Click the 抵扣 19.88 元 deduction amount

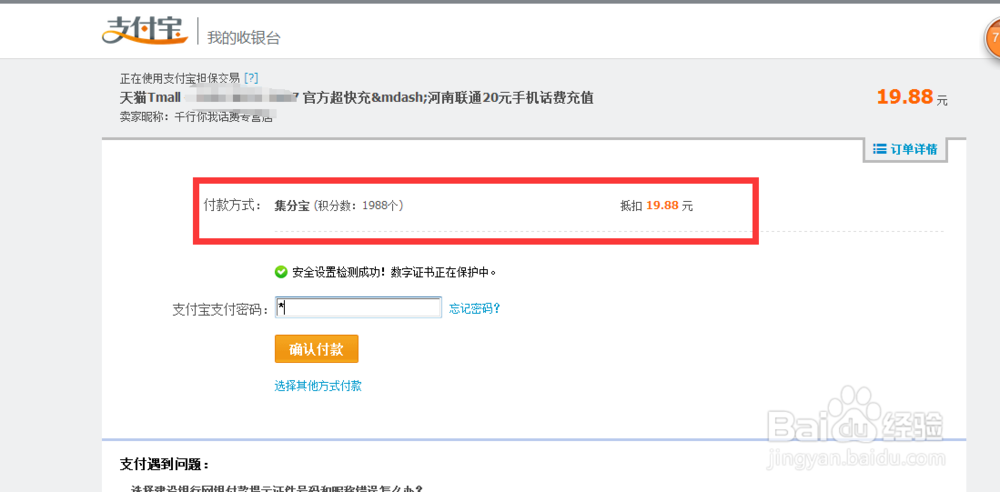click(x=656, y=206)
